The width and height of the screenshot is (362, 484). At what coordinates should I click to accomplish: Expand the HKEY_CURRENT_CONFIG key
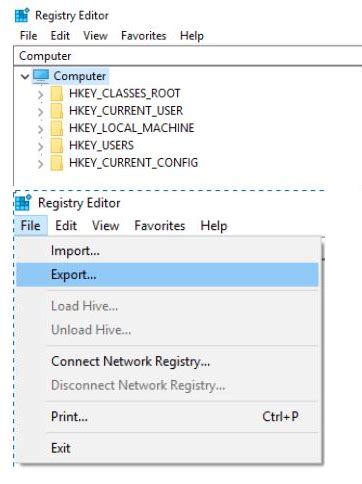click(41, 164)
